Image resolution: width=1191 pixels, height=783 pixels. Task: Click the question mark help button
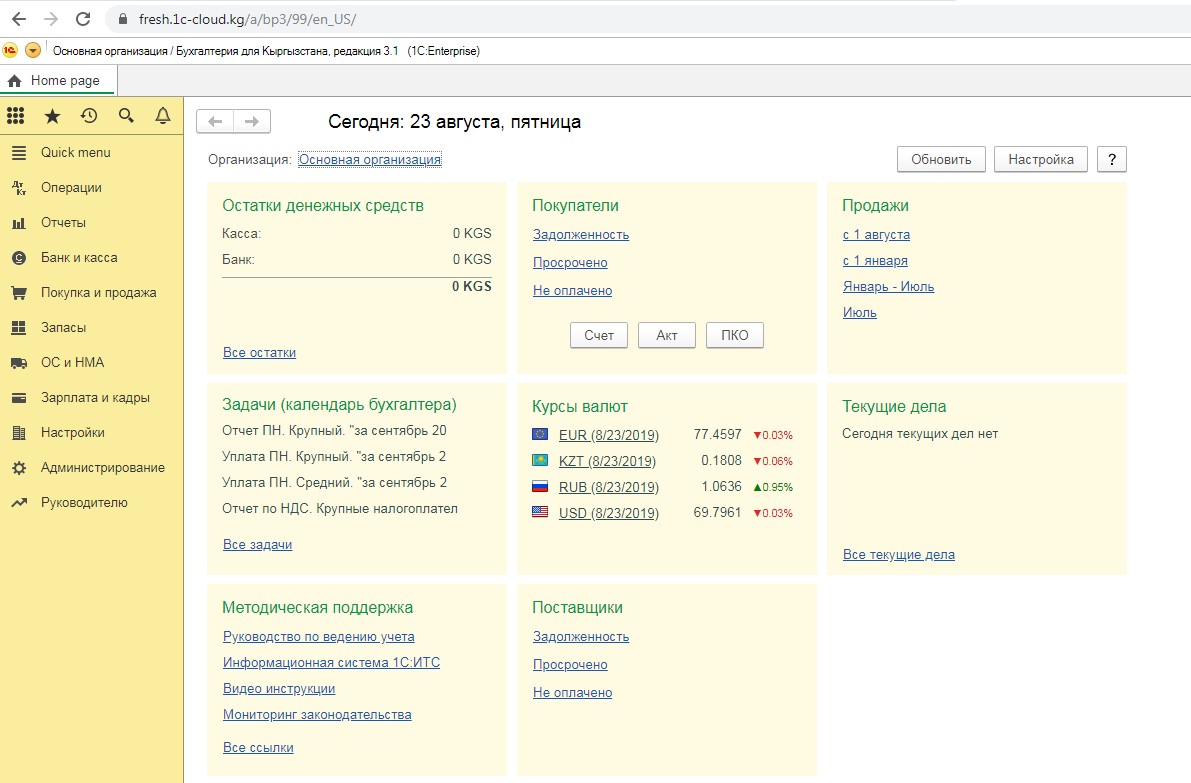[1112, 160]
